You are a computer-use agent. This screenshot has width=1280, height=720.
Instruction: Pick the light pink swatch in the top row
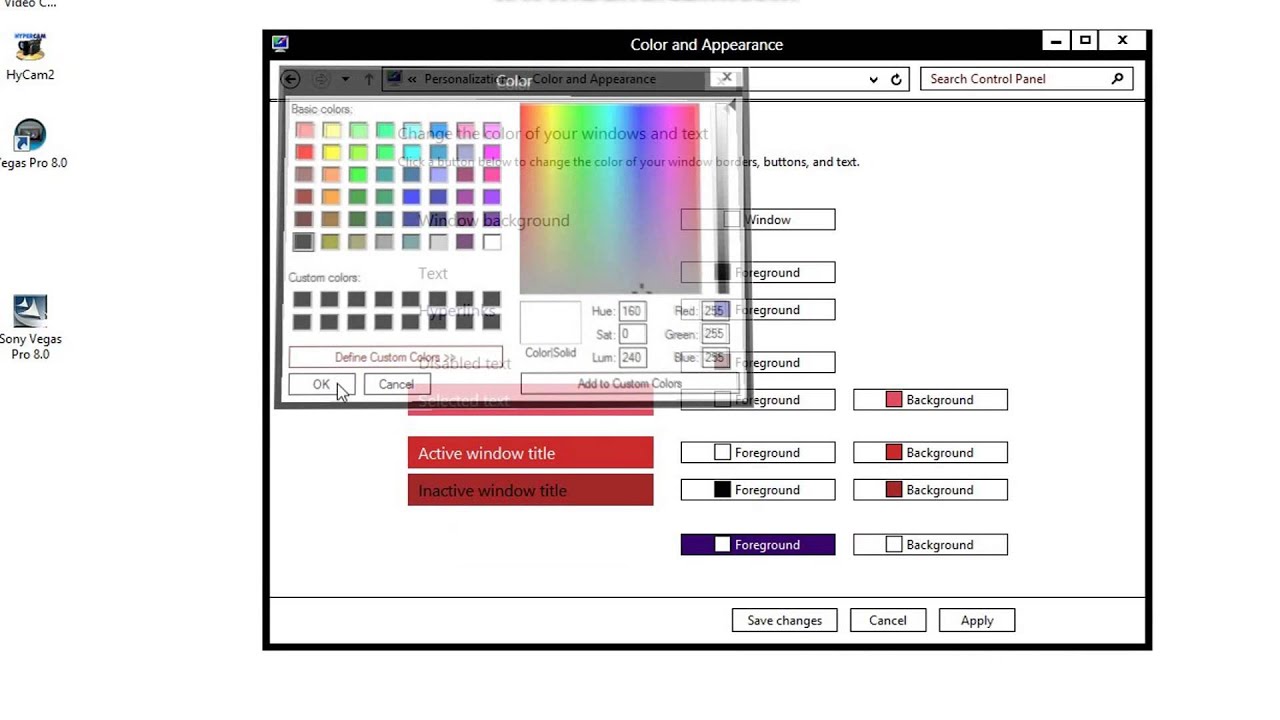pos(304,130)
